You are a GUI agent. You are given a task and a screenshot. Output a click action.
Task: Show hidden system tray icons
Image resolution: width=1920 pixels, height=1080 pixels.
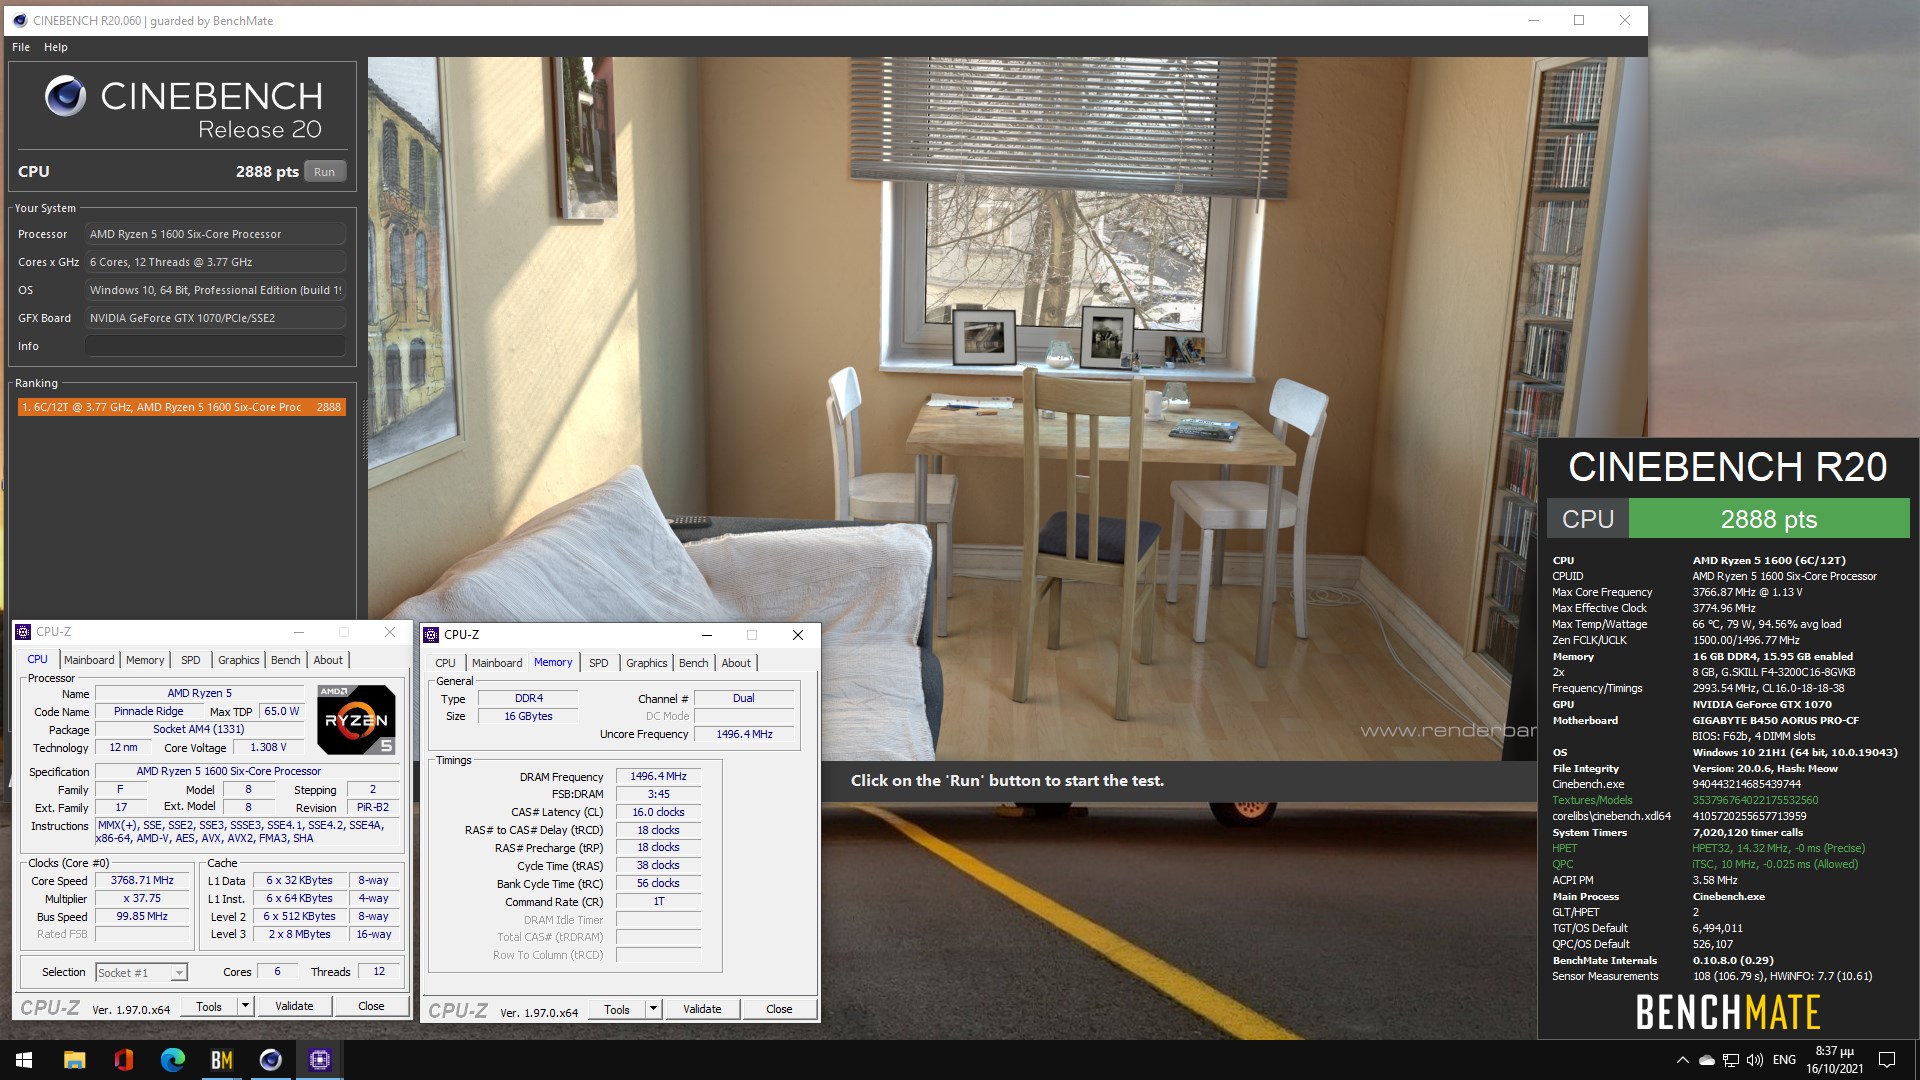coord(1682,1060)
